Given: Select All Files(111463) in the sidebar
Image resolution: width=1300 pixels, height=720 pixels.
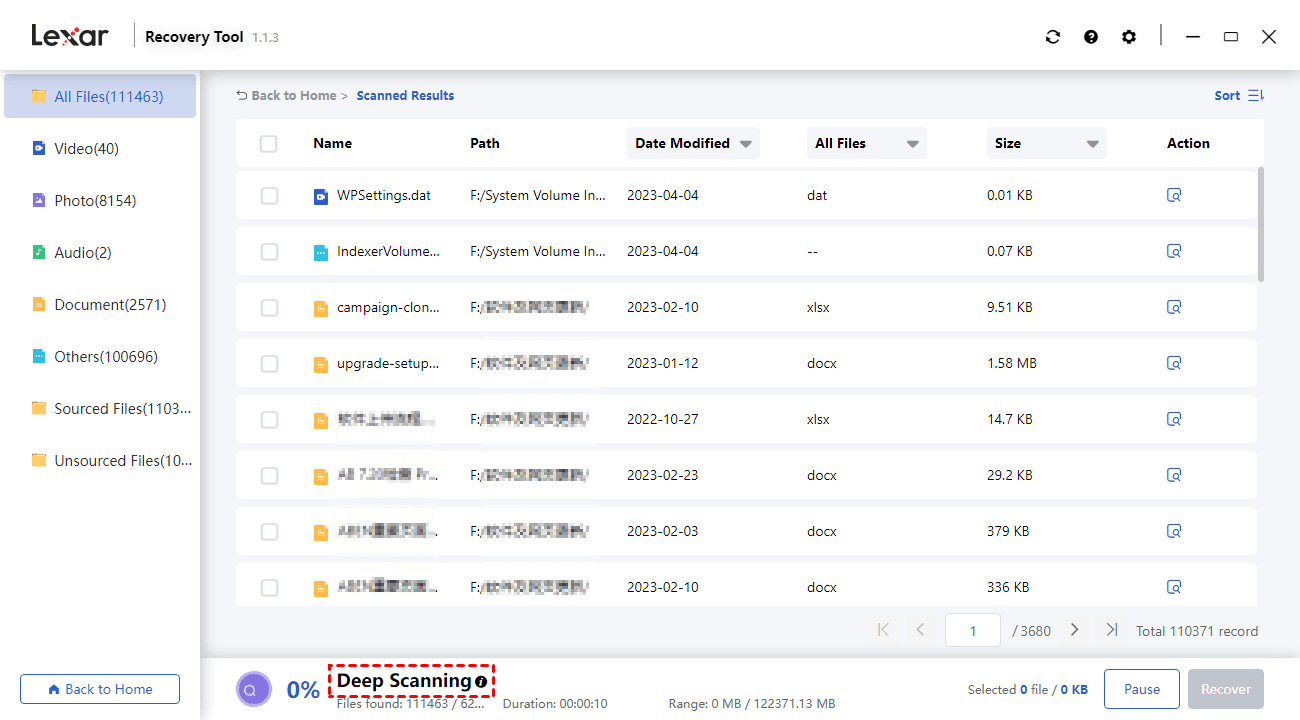Looking at the screenshot, I should click(x=100, y=97).
